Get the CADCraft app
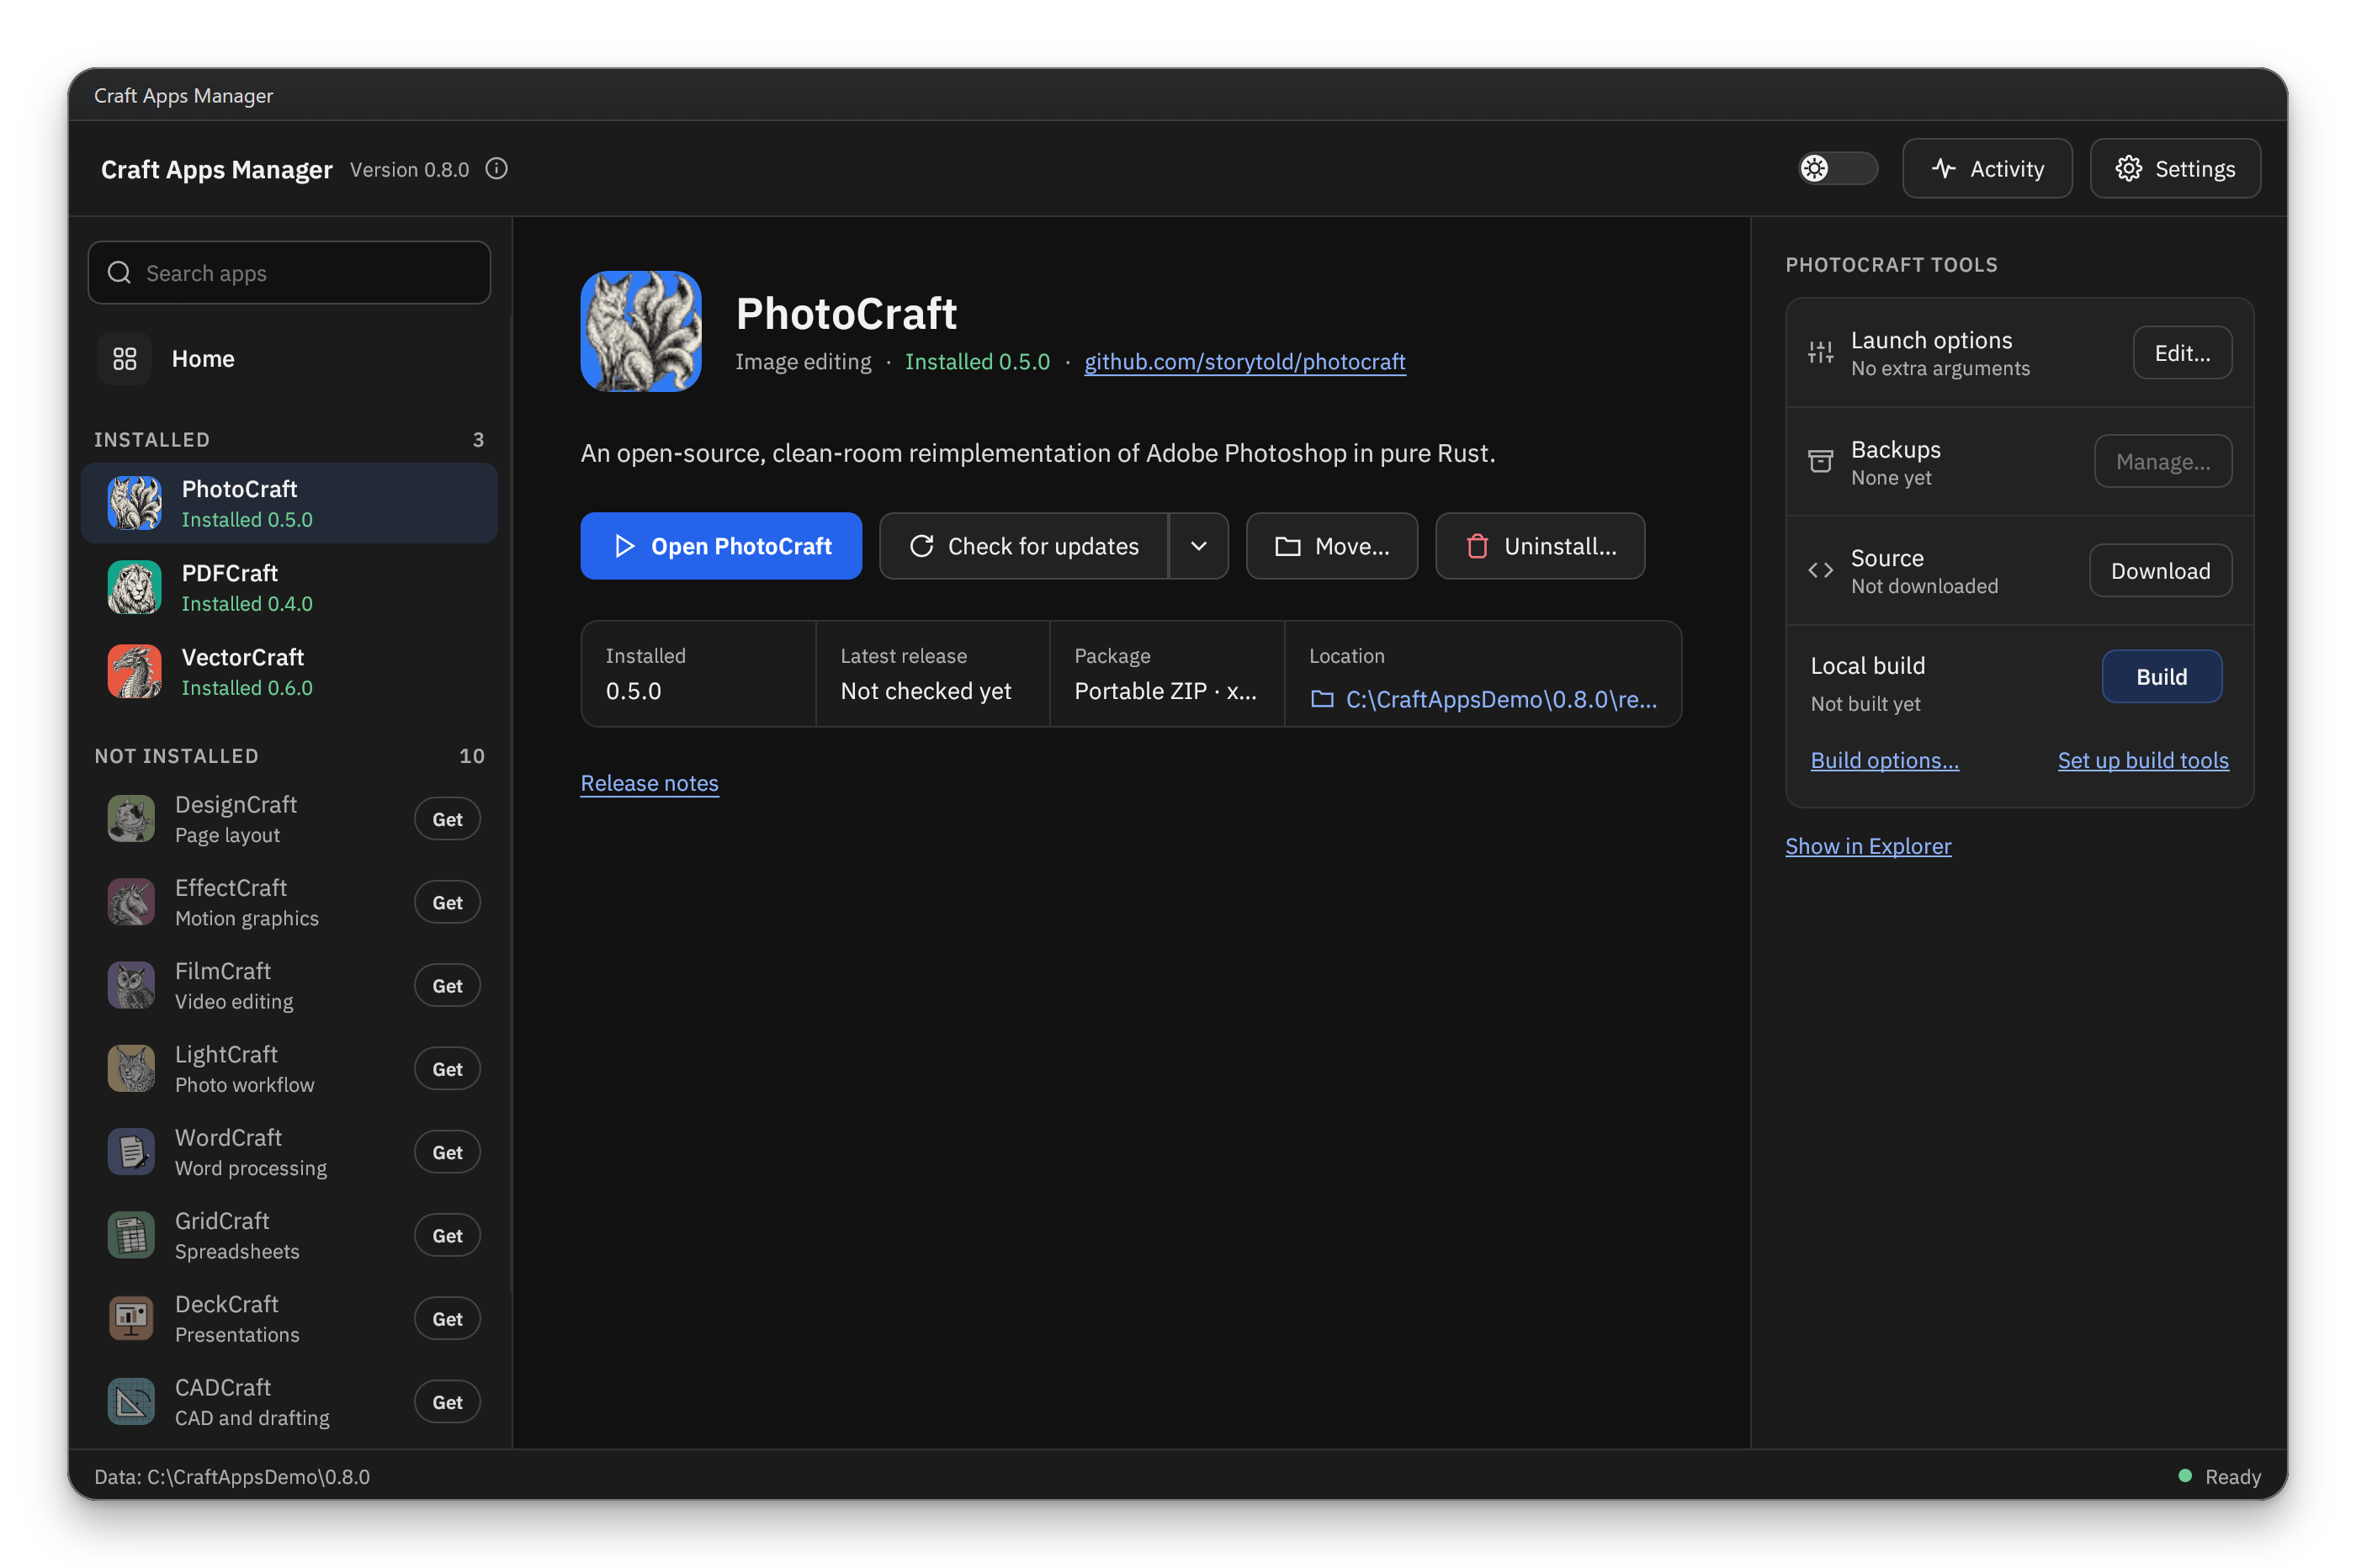This screenshot has height=1568, width=2356. (x=447, y=1402)
